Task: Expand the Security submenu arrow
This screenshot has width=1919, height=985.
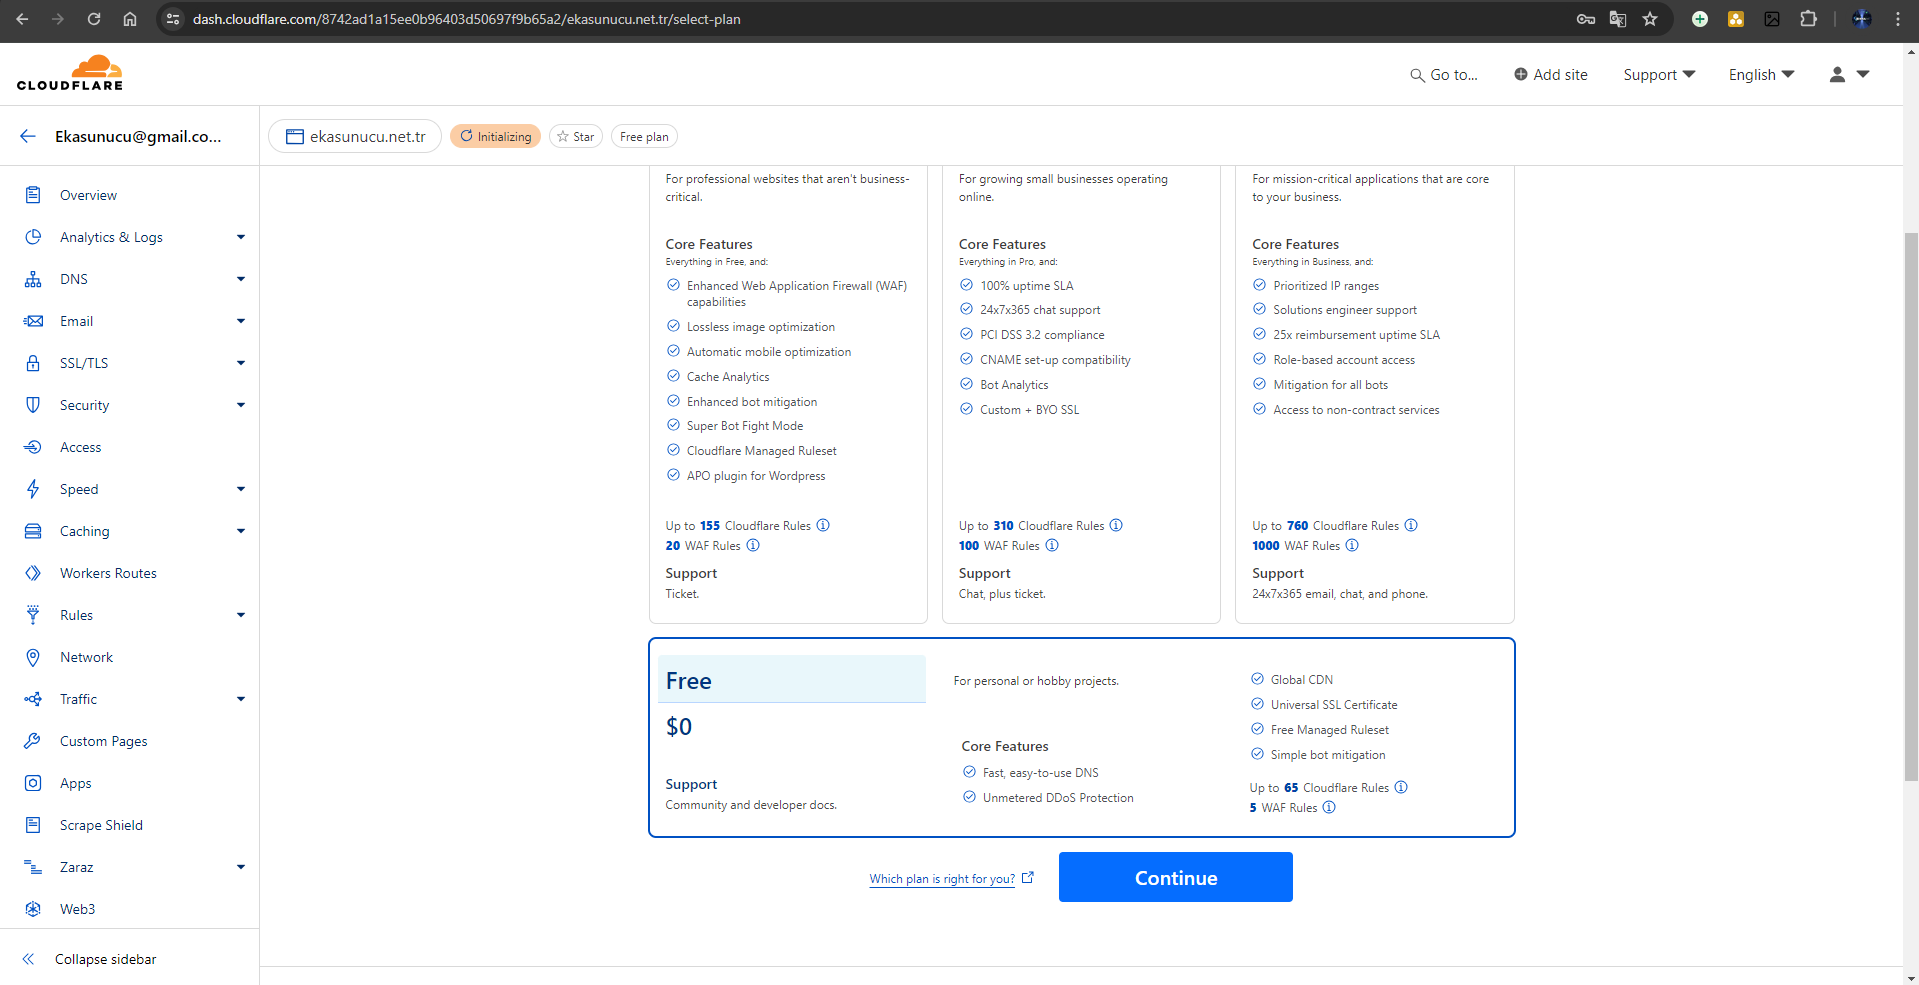Action: [x=241, y=405]
